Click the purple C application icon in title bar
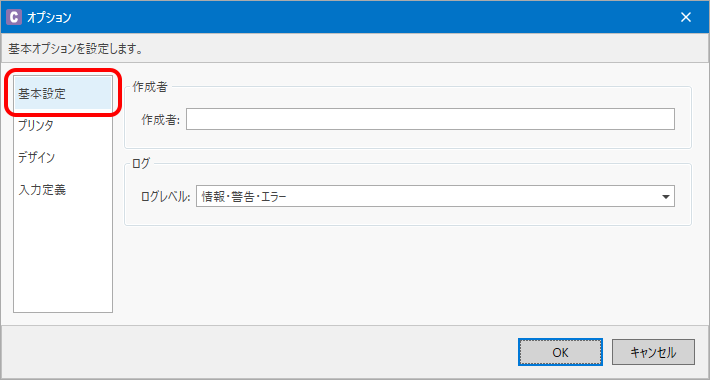Viewport: 710px width, 380px height. click(x=14, y=17)
